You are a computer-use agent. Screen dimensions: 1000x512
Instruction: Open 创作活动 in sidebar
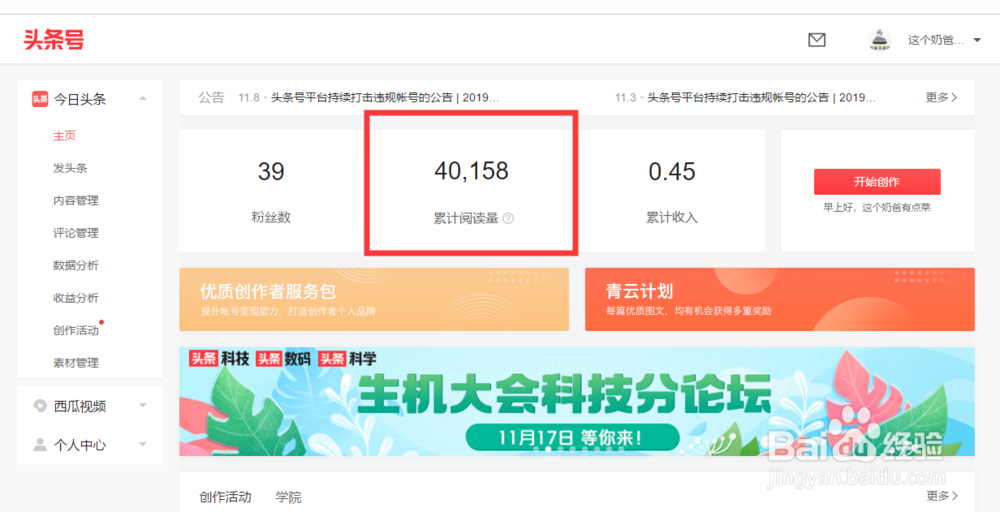(76, 330)
